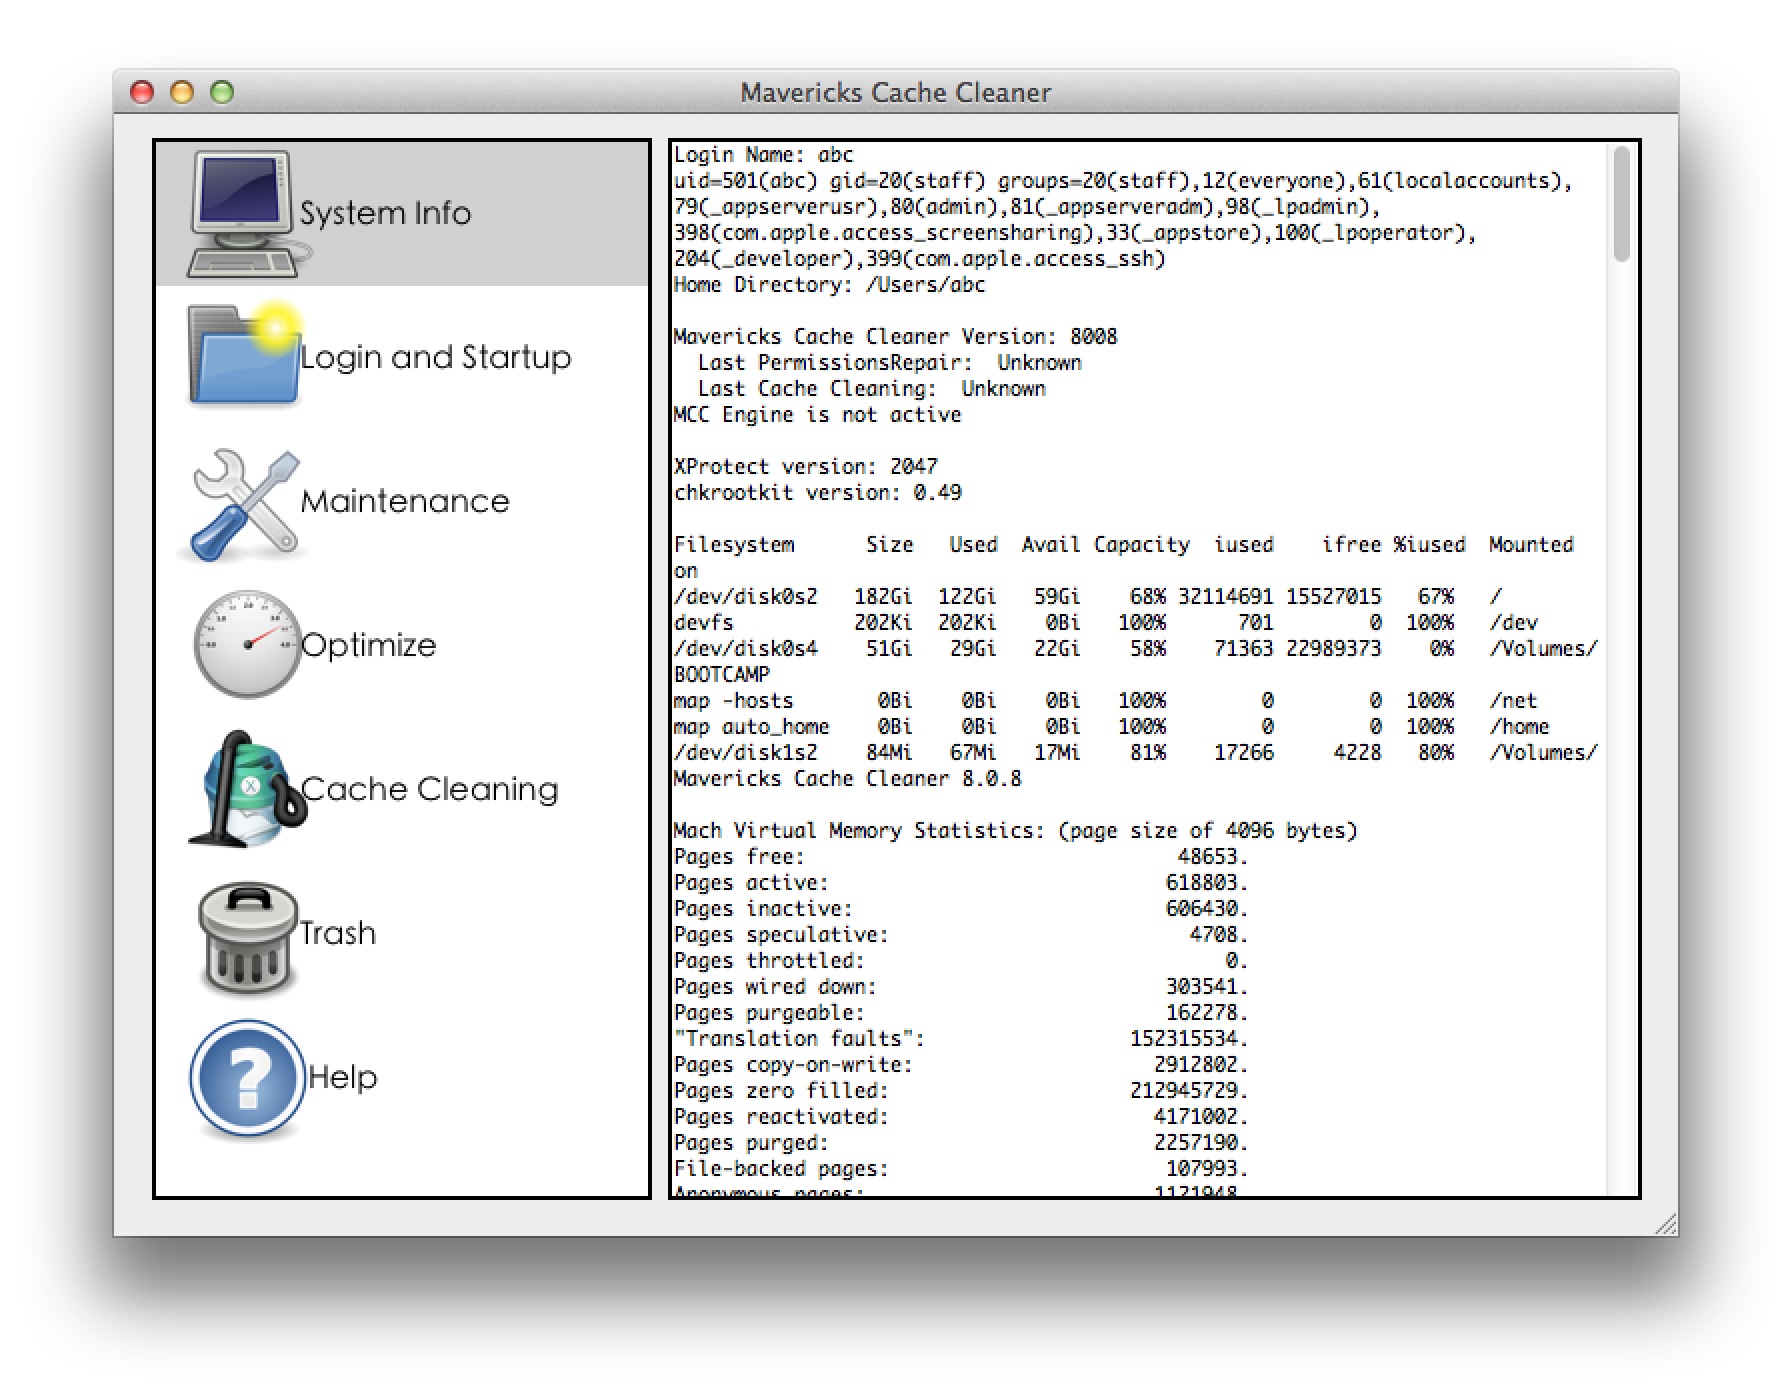This screenshot has height=1394, width=1792.
Task: Click the 'Filesystem' column header text
Action: pyautogui.click(x=734, y=545)
